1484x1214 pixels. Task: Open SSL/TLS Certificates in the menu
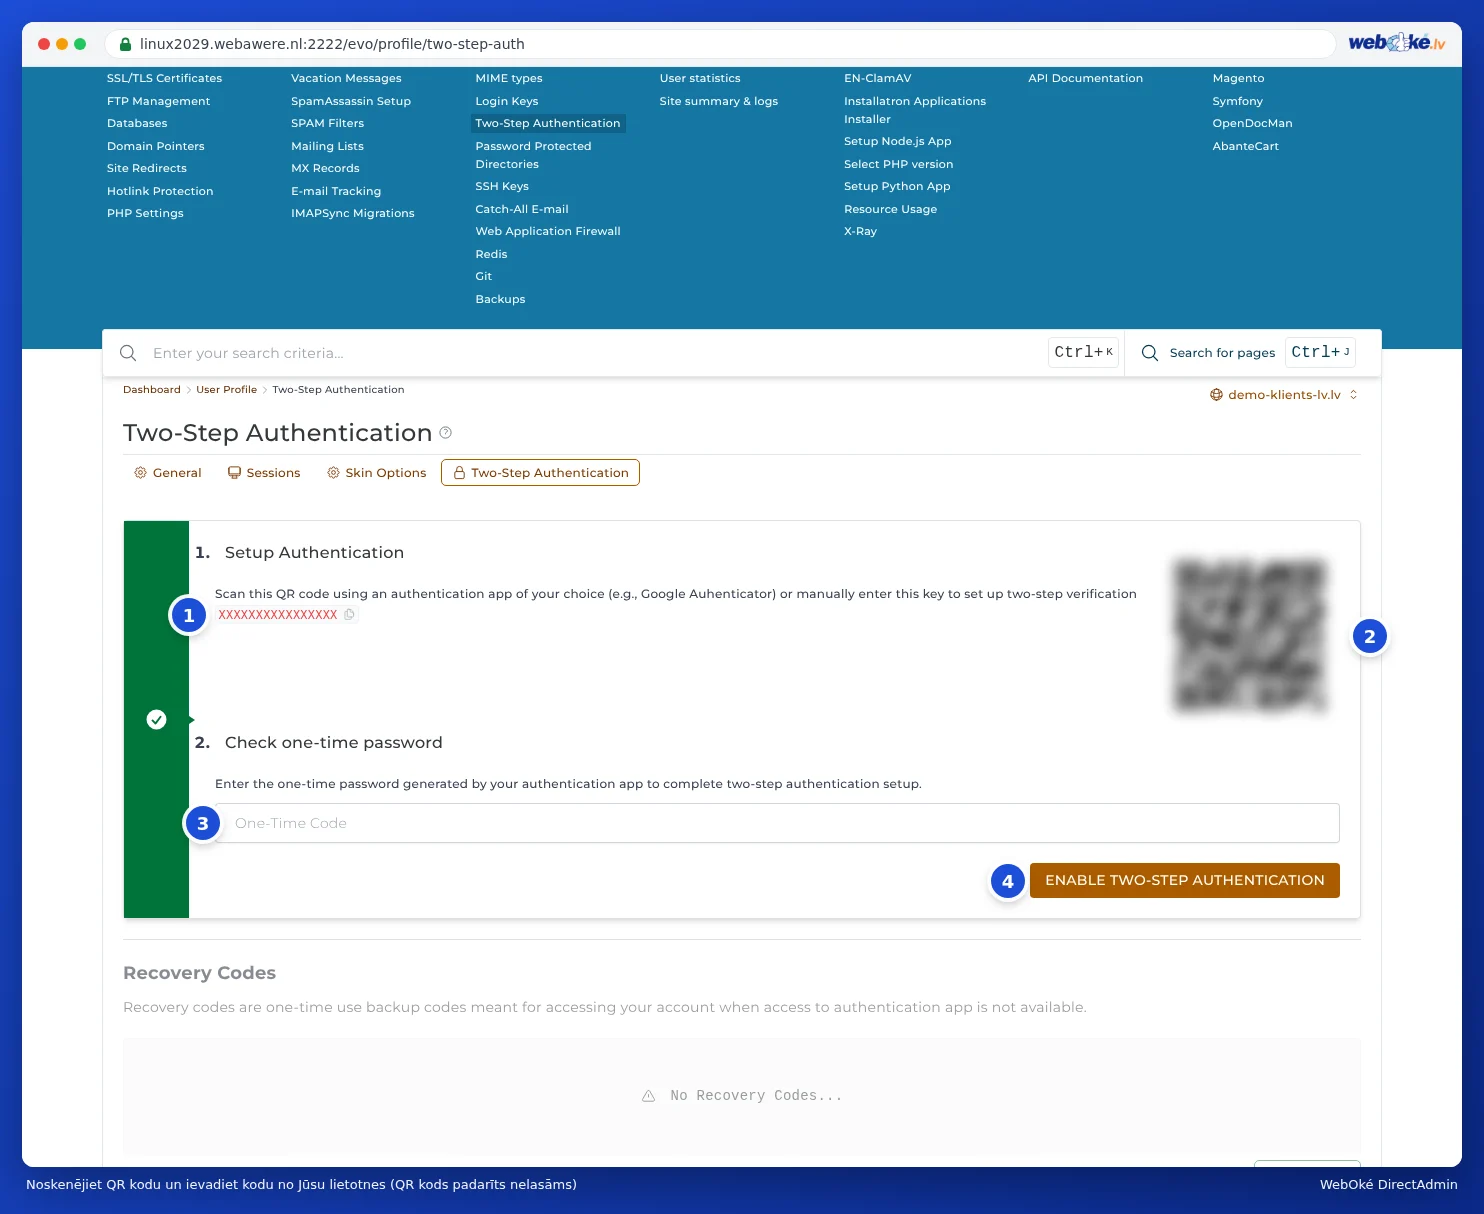pos(165,78)
